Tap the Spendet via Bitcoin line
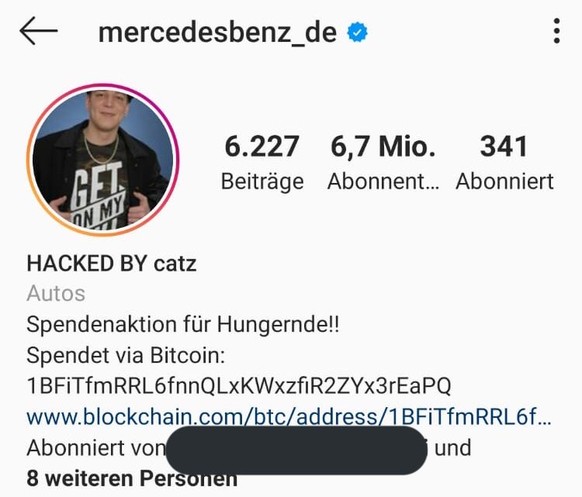The height and width of the screenshot is (497, 582). coord(126,355)
